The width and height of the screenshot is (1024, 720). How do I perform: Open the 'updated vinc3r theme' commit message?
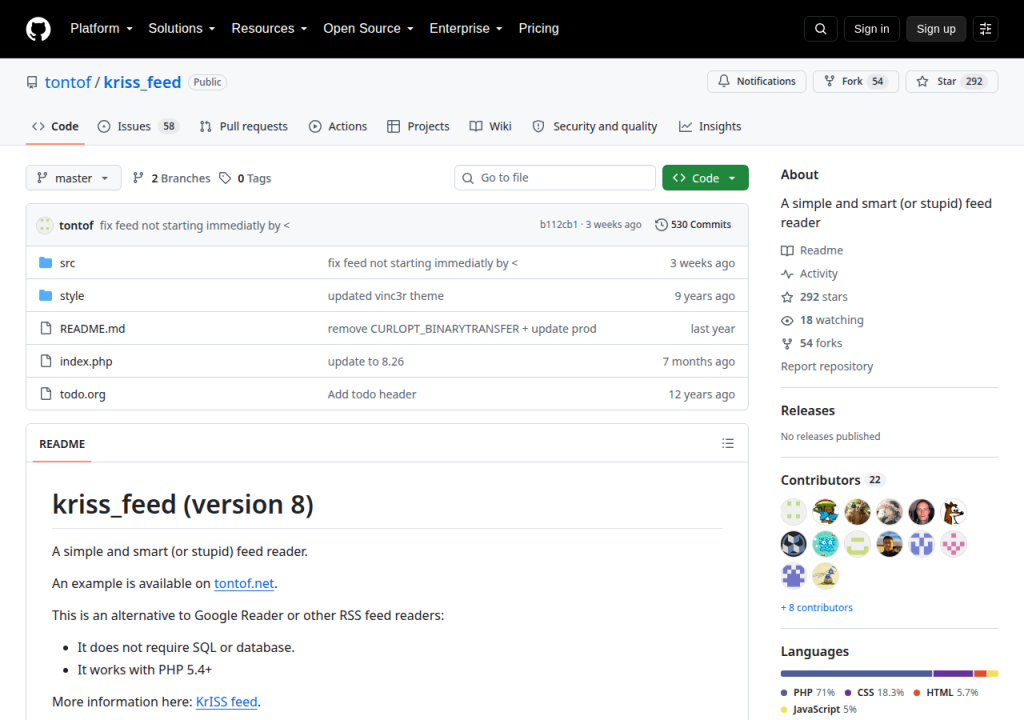click(x=385, y=296)
